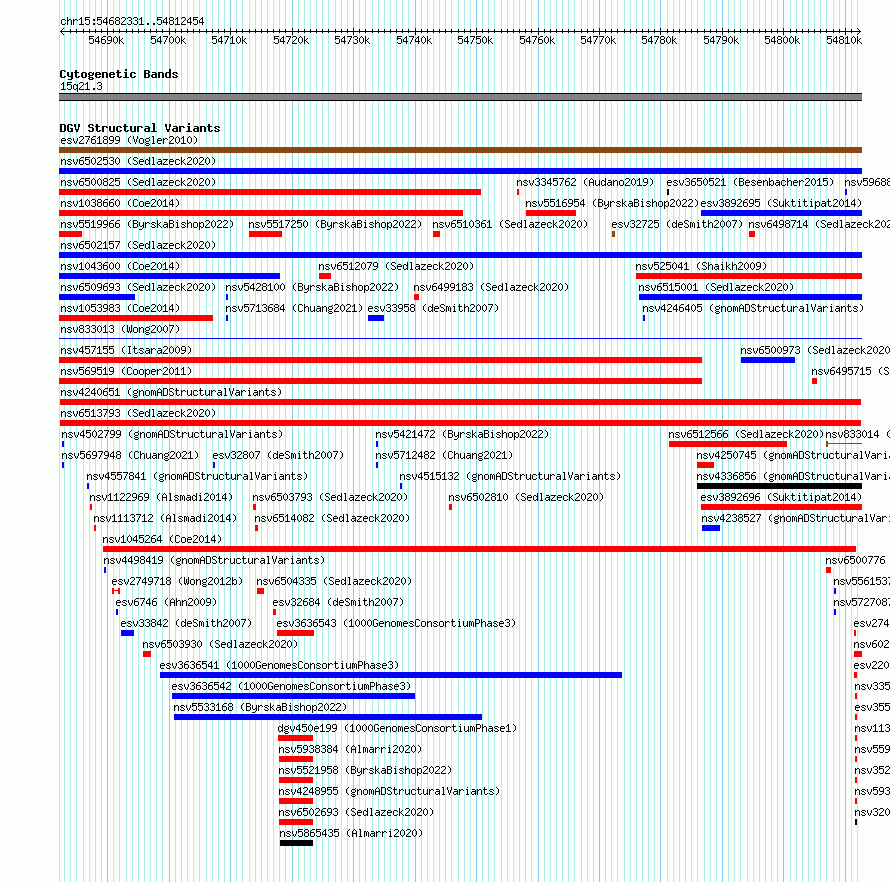Click nsv1043600 (Coe2014) label
Image resolution: width=890 pixels, height=882 pixels.
tap(120, 266)
